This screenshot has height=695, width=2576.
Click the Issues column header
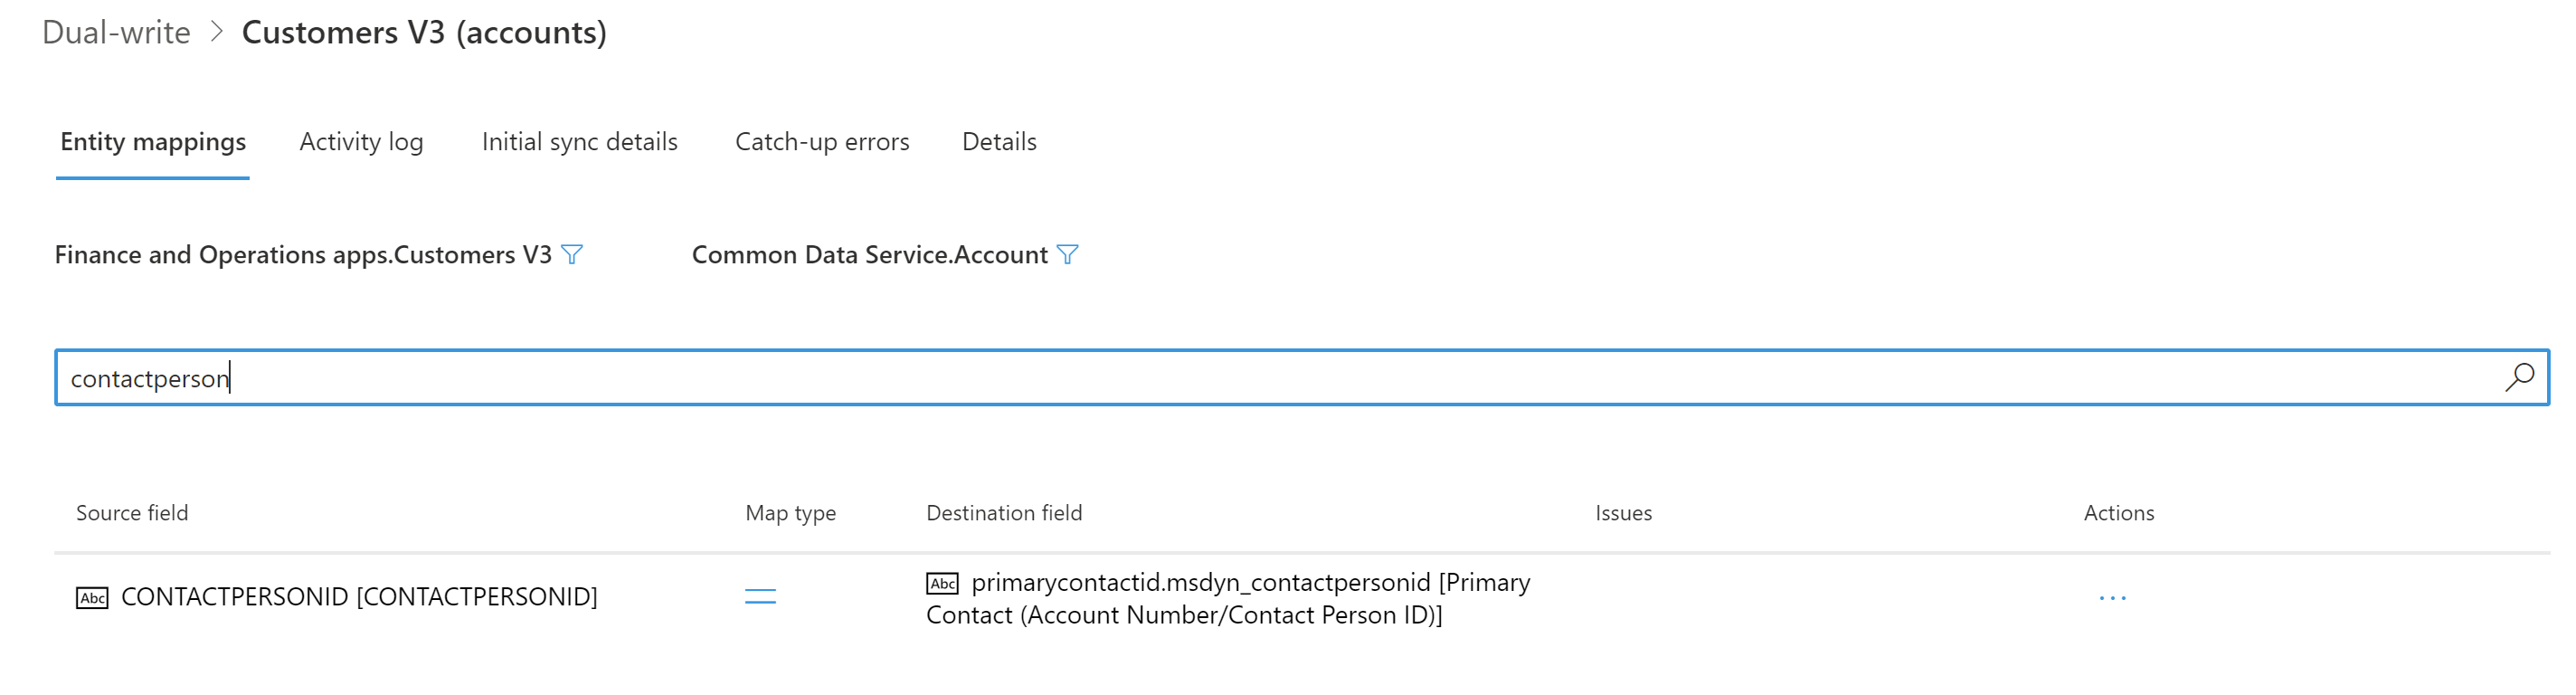[1623, 513]
